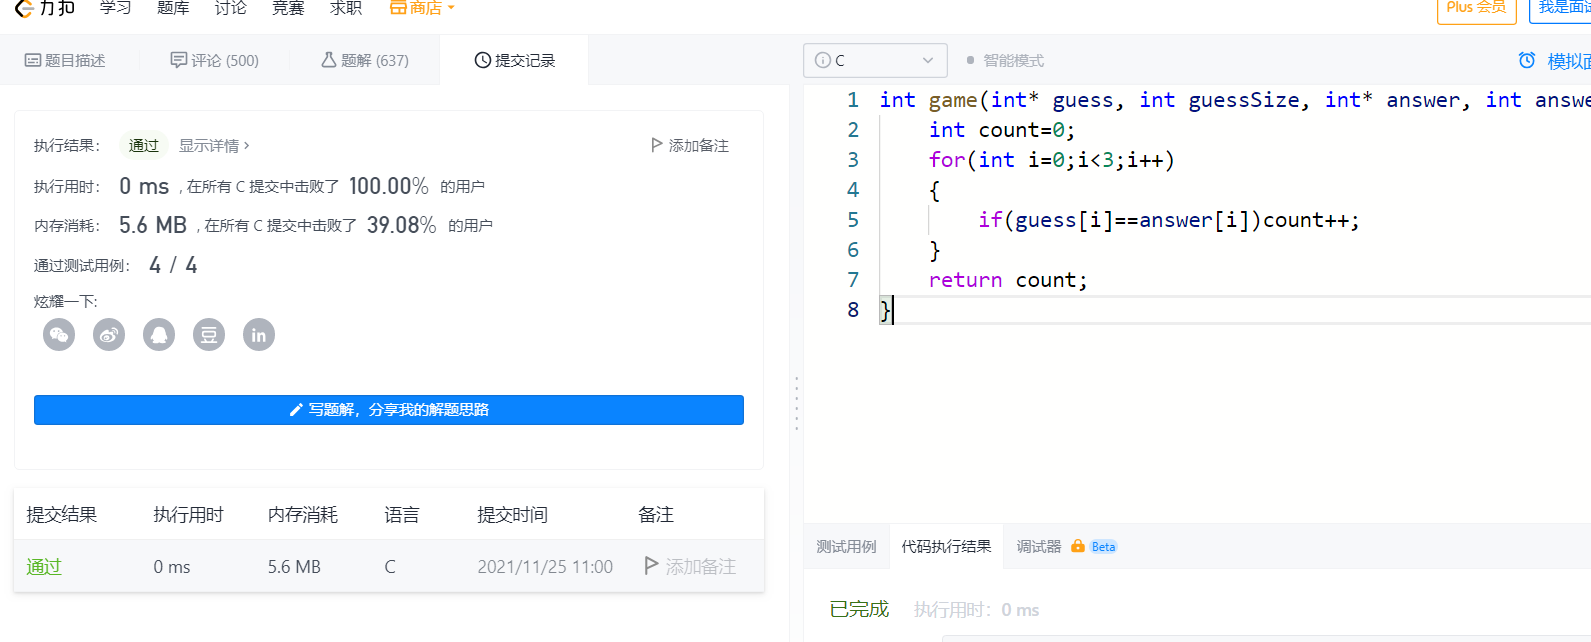
Task: Click the 写题解 share solution button
Action: (x=389, y=410)
